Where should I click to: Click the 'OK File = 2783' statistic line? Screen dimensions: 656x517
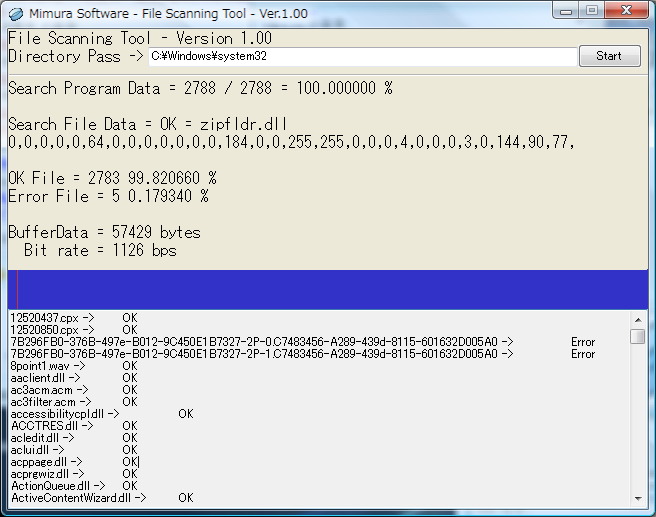click(x=112, y=178)
